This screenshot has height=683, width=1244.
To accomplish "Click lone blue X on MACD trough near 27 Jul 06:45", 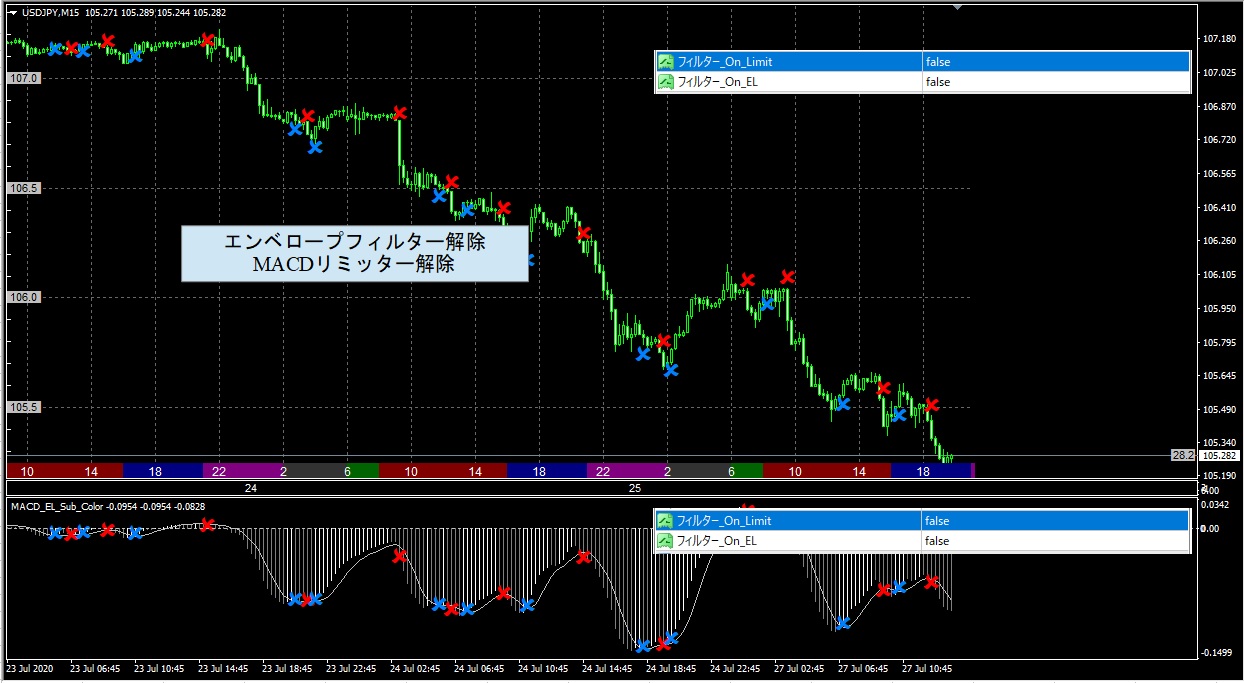I will (x=843, y=623).
